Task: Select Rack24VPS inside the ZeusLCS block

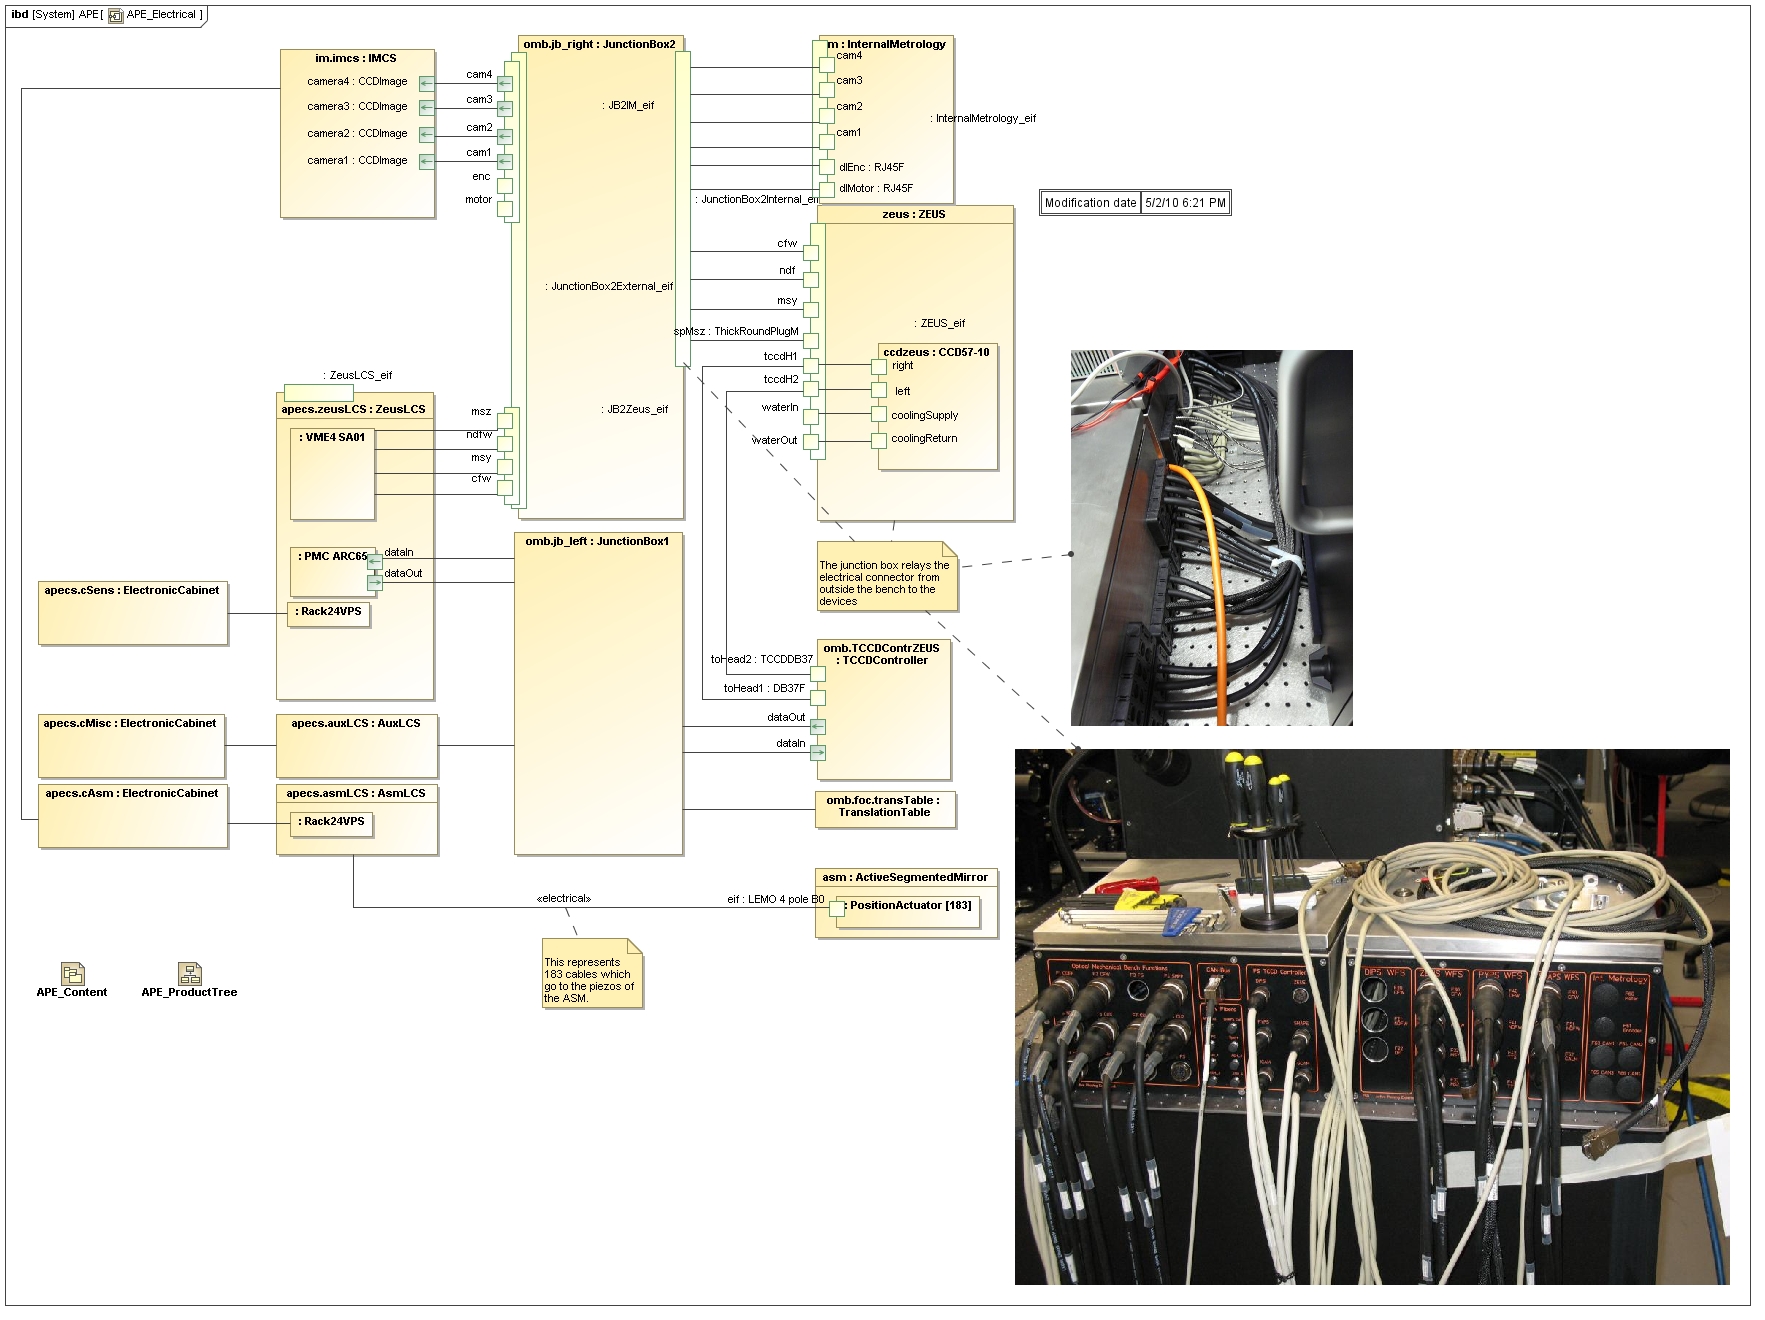Action: [329, 614]
